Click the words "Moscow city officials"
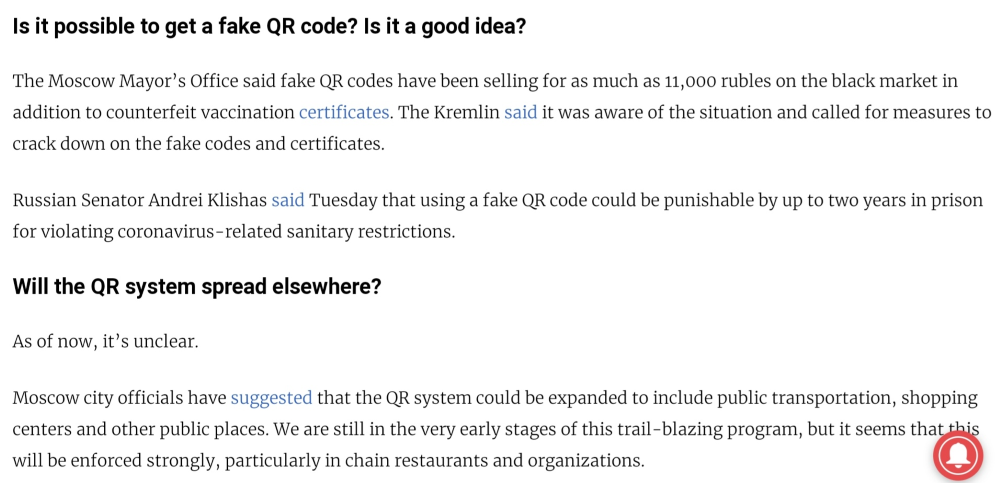 click(98, 398)
